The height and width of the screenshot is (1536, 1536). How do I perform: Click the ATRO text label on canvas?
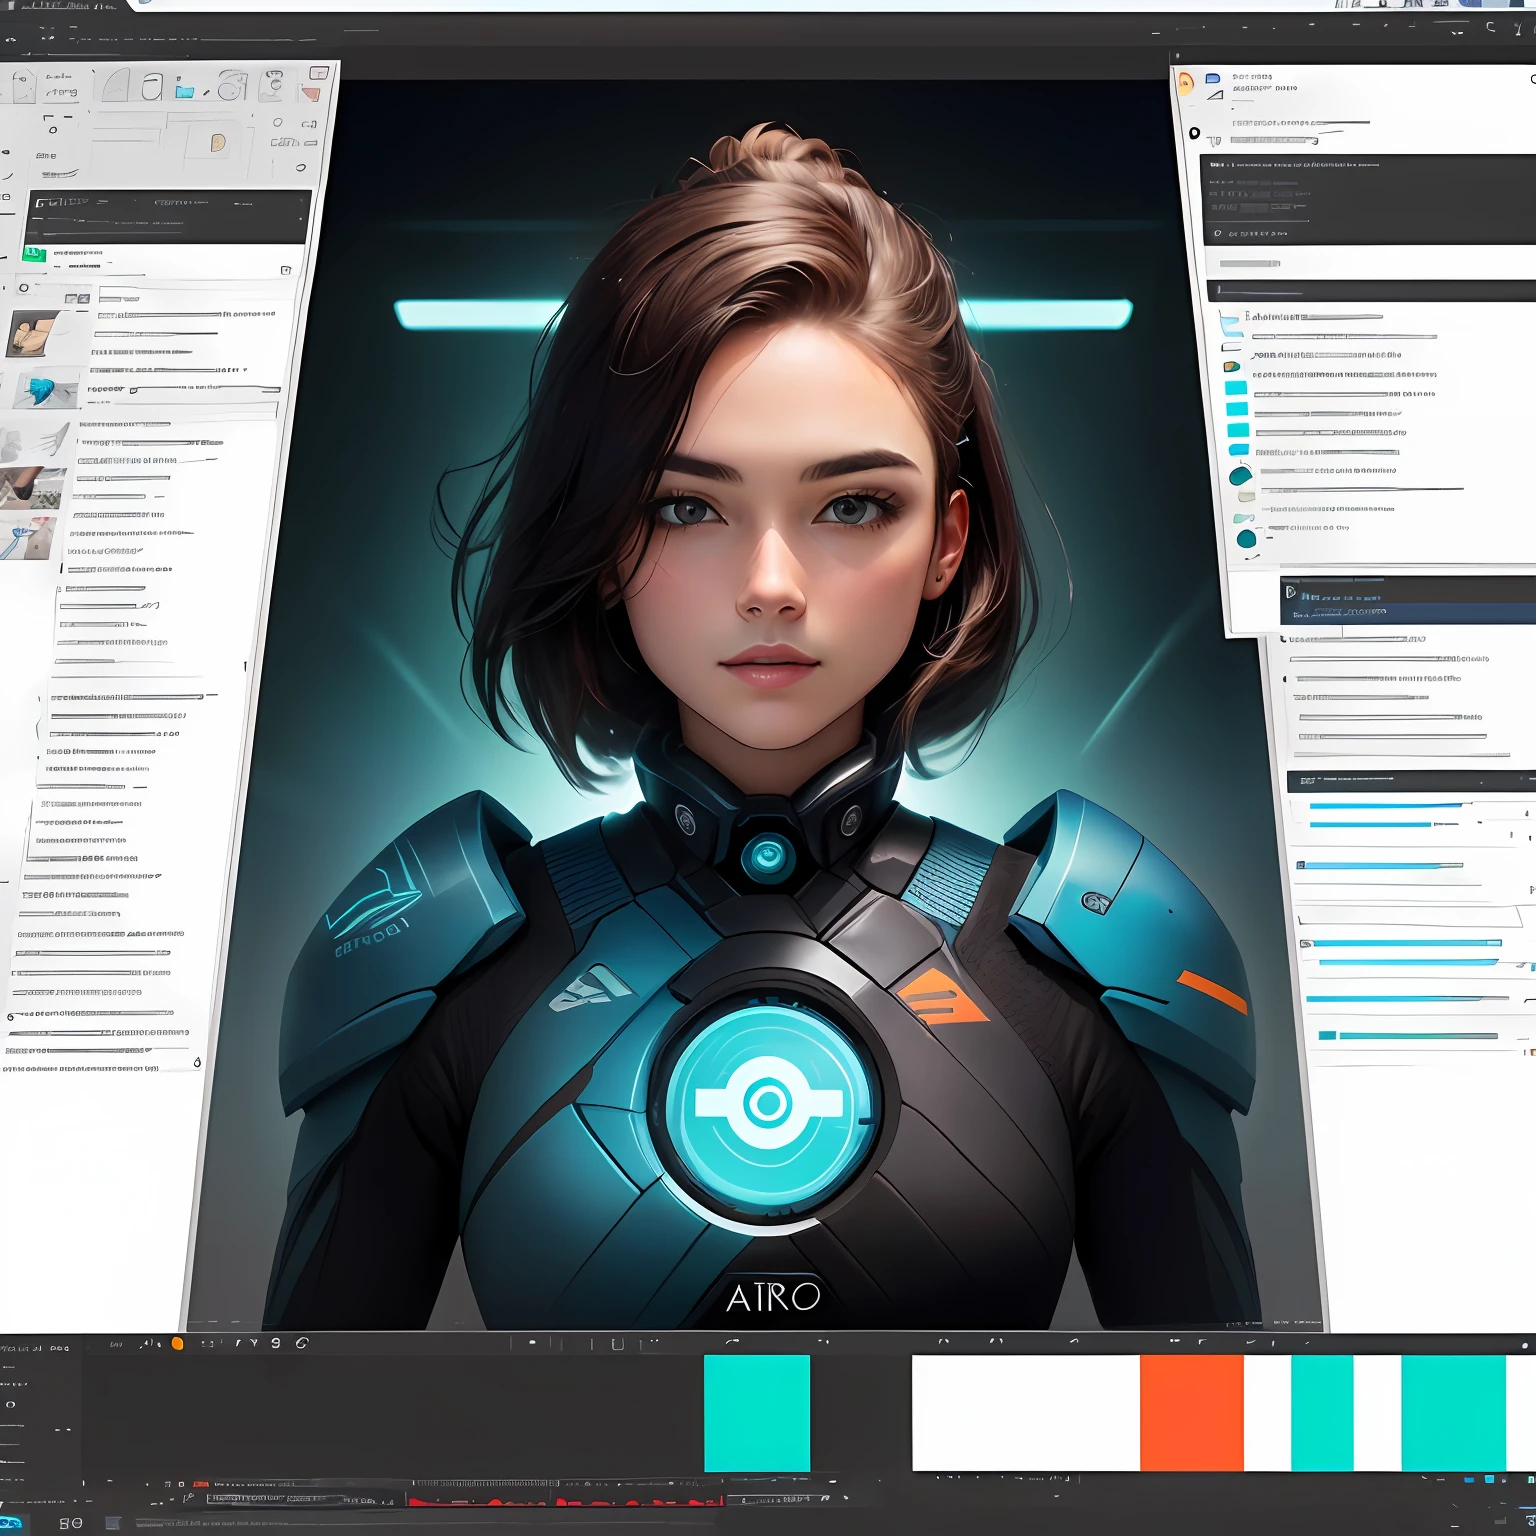(x=773, y=1297)
